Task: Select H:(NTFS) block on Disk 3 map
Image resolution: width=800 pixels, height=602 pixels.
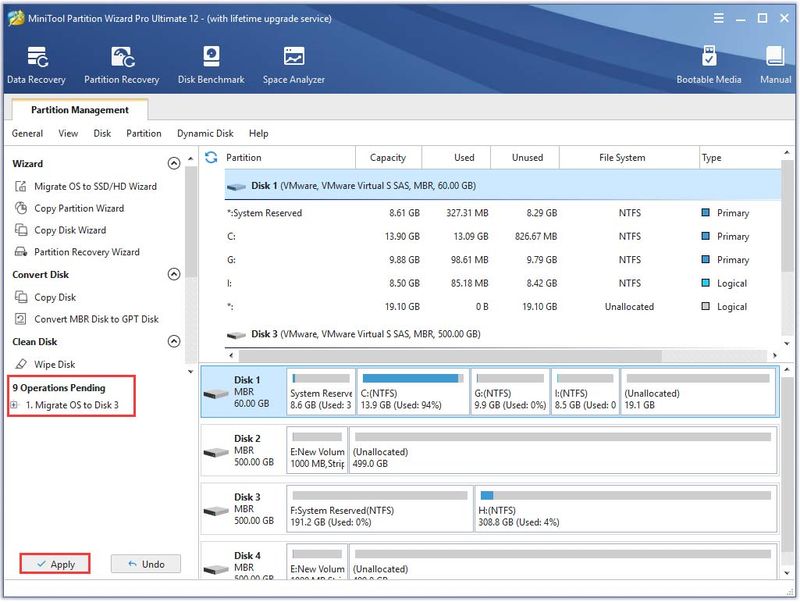Action: click(x=626, y=509)
